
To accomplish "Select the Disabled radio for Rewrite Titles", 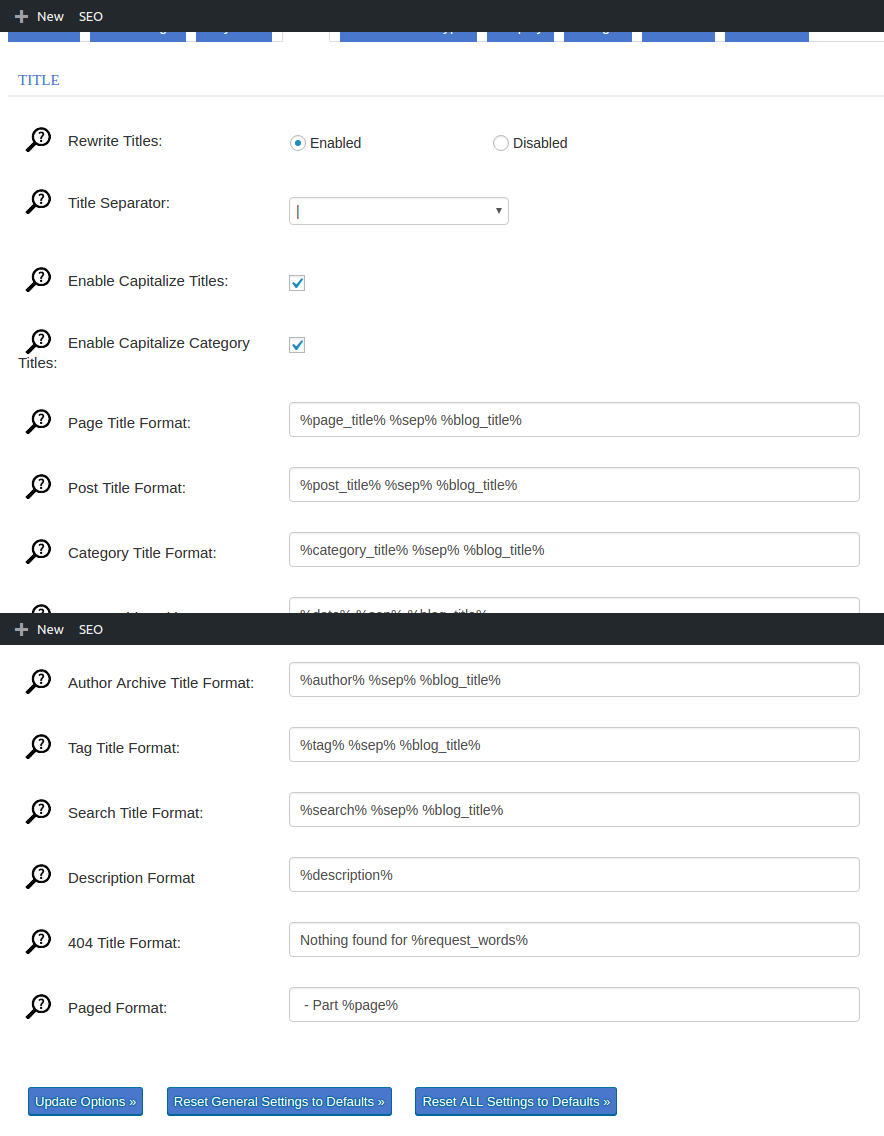I will 500,143.
